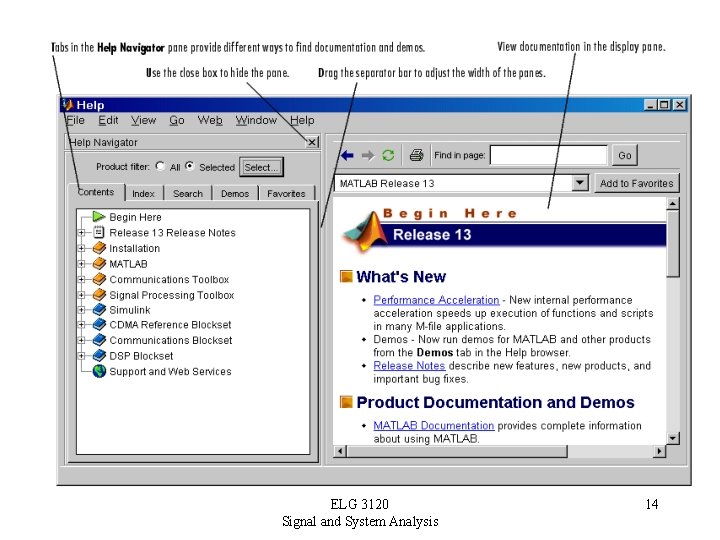Follow the Release Notes link
The width and height of the screenshot is (720, 540).
coord(409,366)
